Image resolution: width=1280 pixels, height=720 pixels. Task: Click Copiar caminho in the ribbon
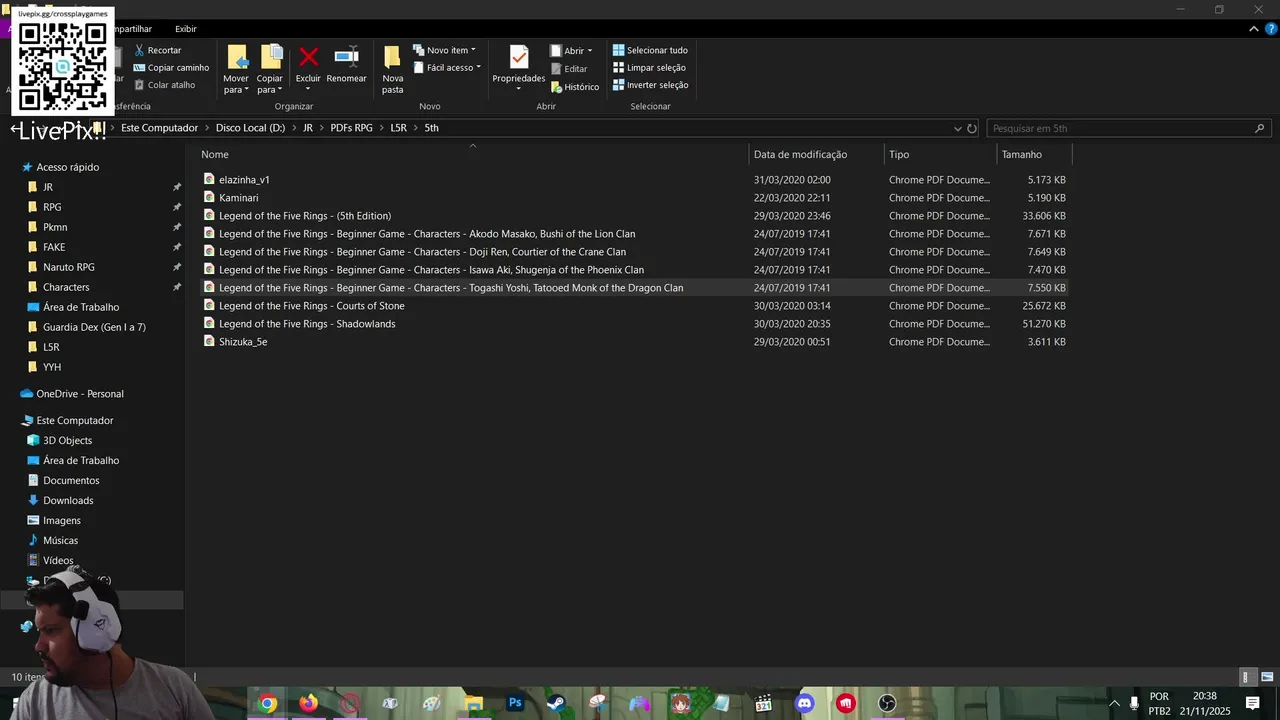pos(171,68)
